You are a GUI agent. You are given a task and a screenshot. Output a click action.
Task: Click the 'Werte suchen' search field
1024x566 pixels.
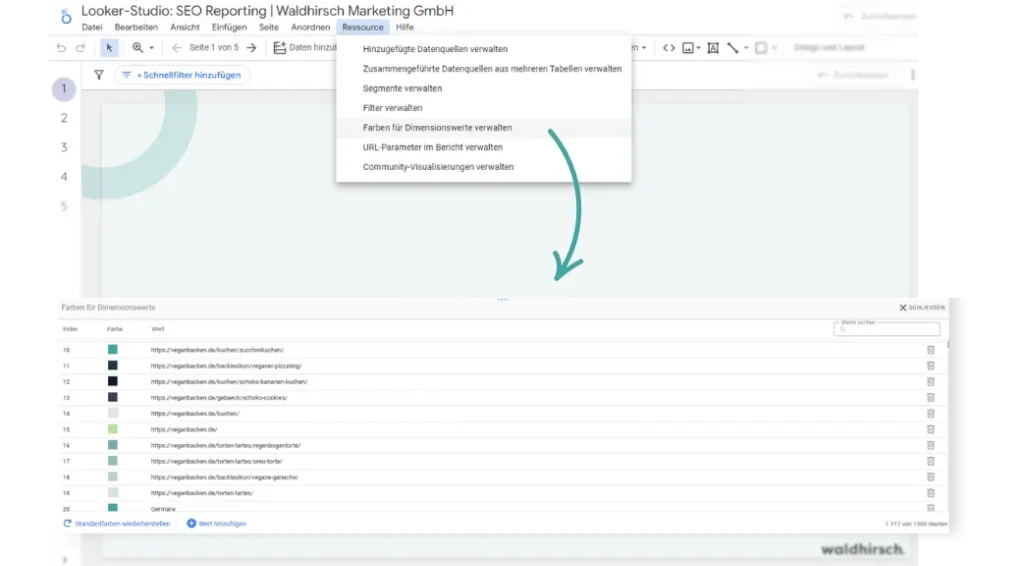coord(890,329)
